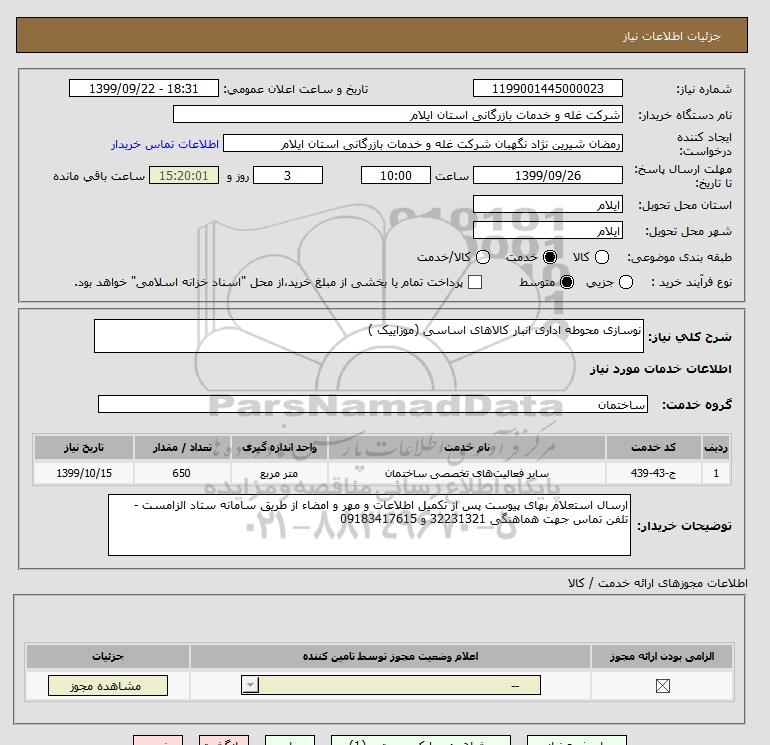Click the اعلام وضعیت مجوز توسط تامین کننده header
This screenshot has width=770, height=745.
pos(390,656)
